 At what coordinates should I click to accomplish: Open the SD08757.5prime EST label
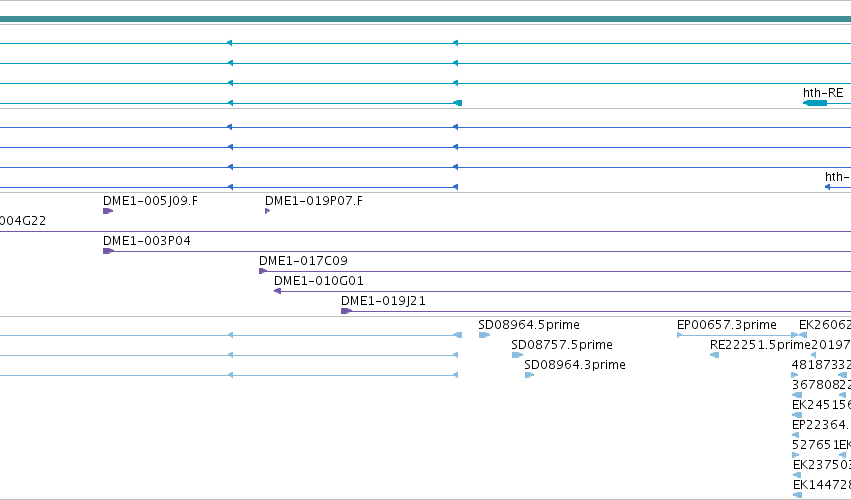tap(562, 345)
